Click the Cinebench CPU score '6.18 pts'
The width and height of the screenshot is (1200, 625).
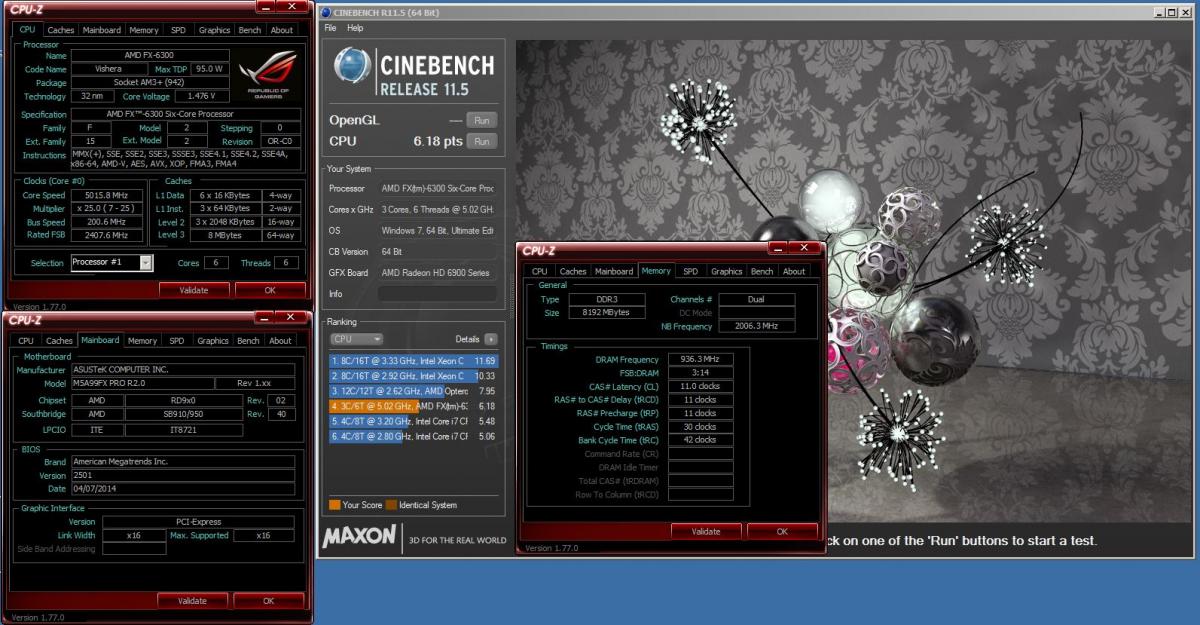pyautogui.click(x=438, y=141)
